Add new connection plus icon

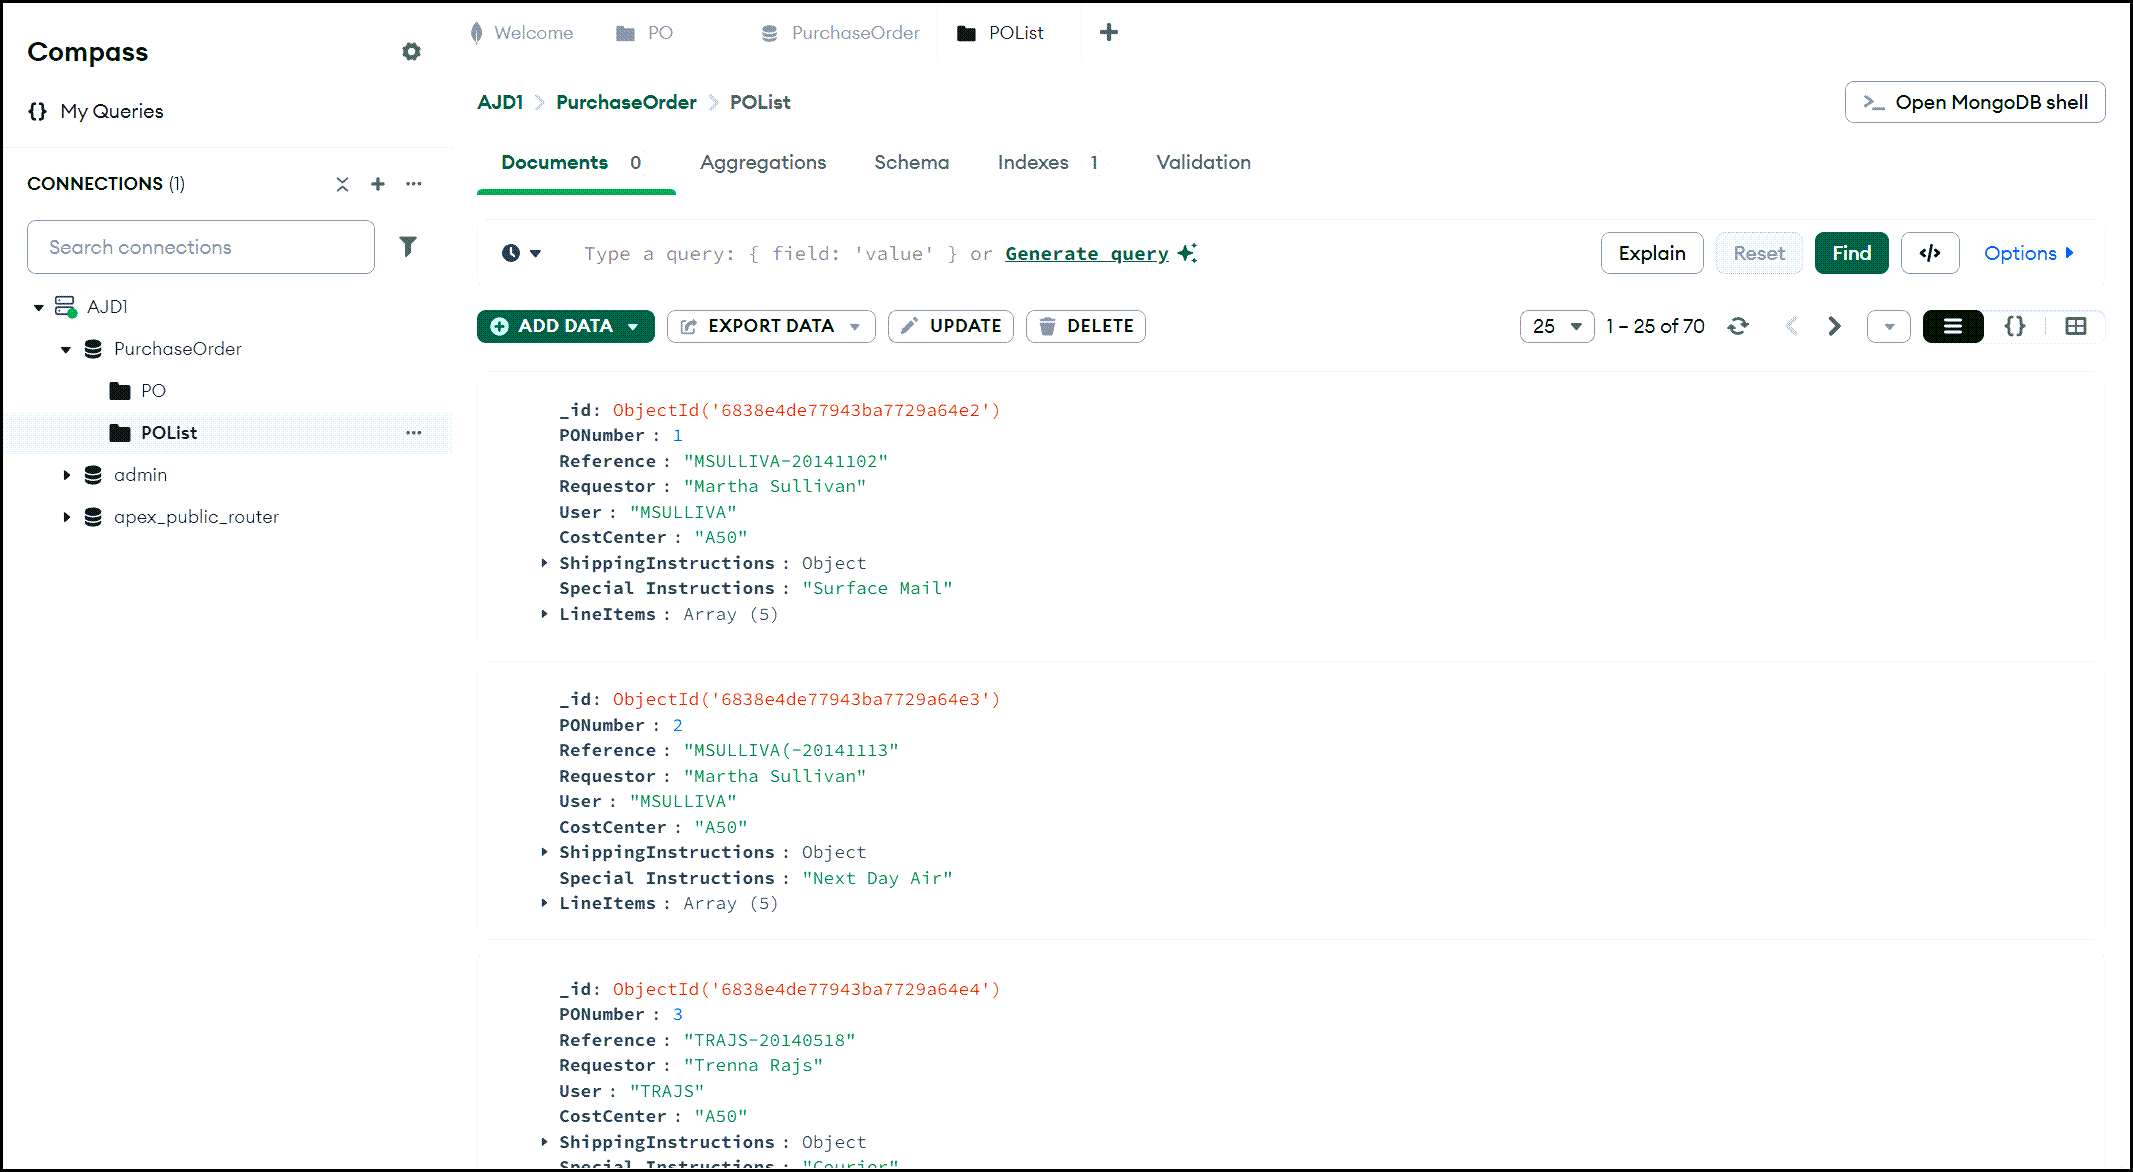pos(378,184)
